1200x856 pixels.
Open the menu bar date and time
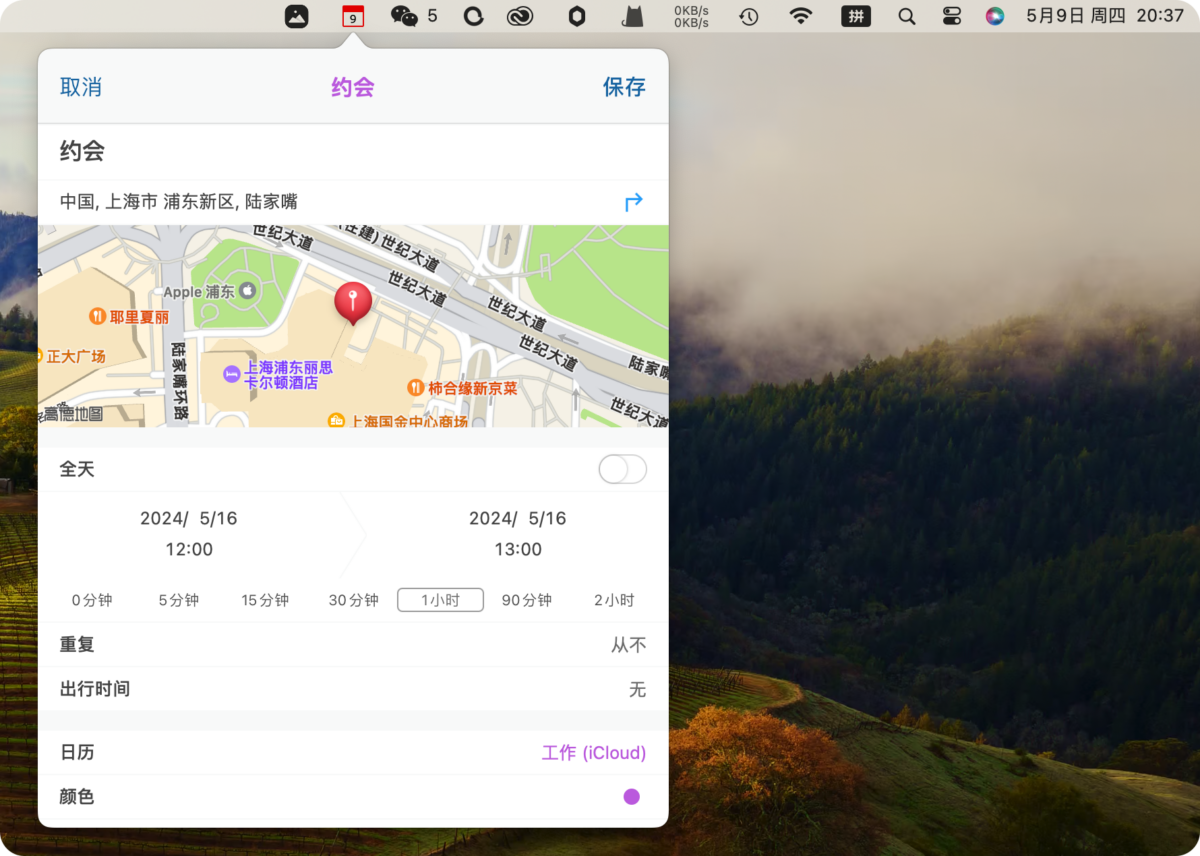pos(1105,16)
